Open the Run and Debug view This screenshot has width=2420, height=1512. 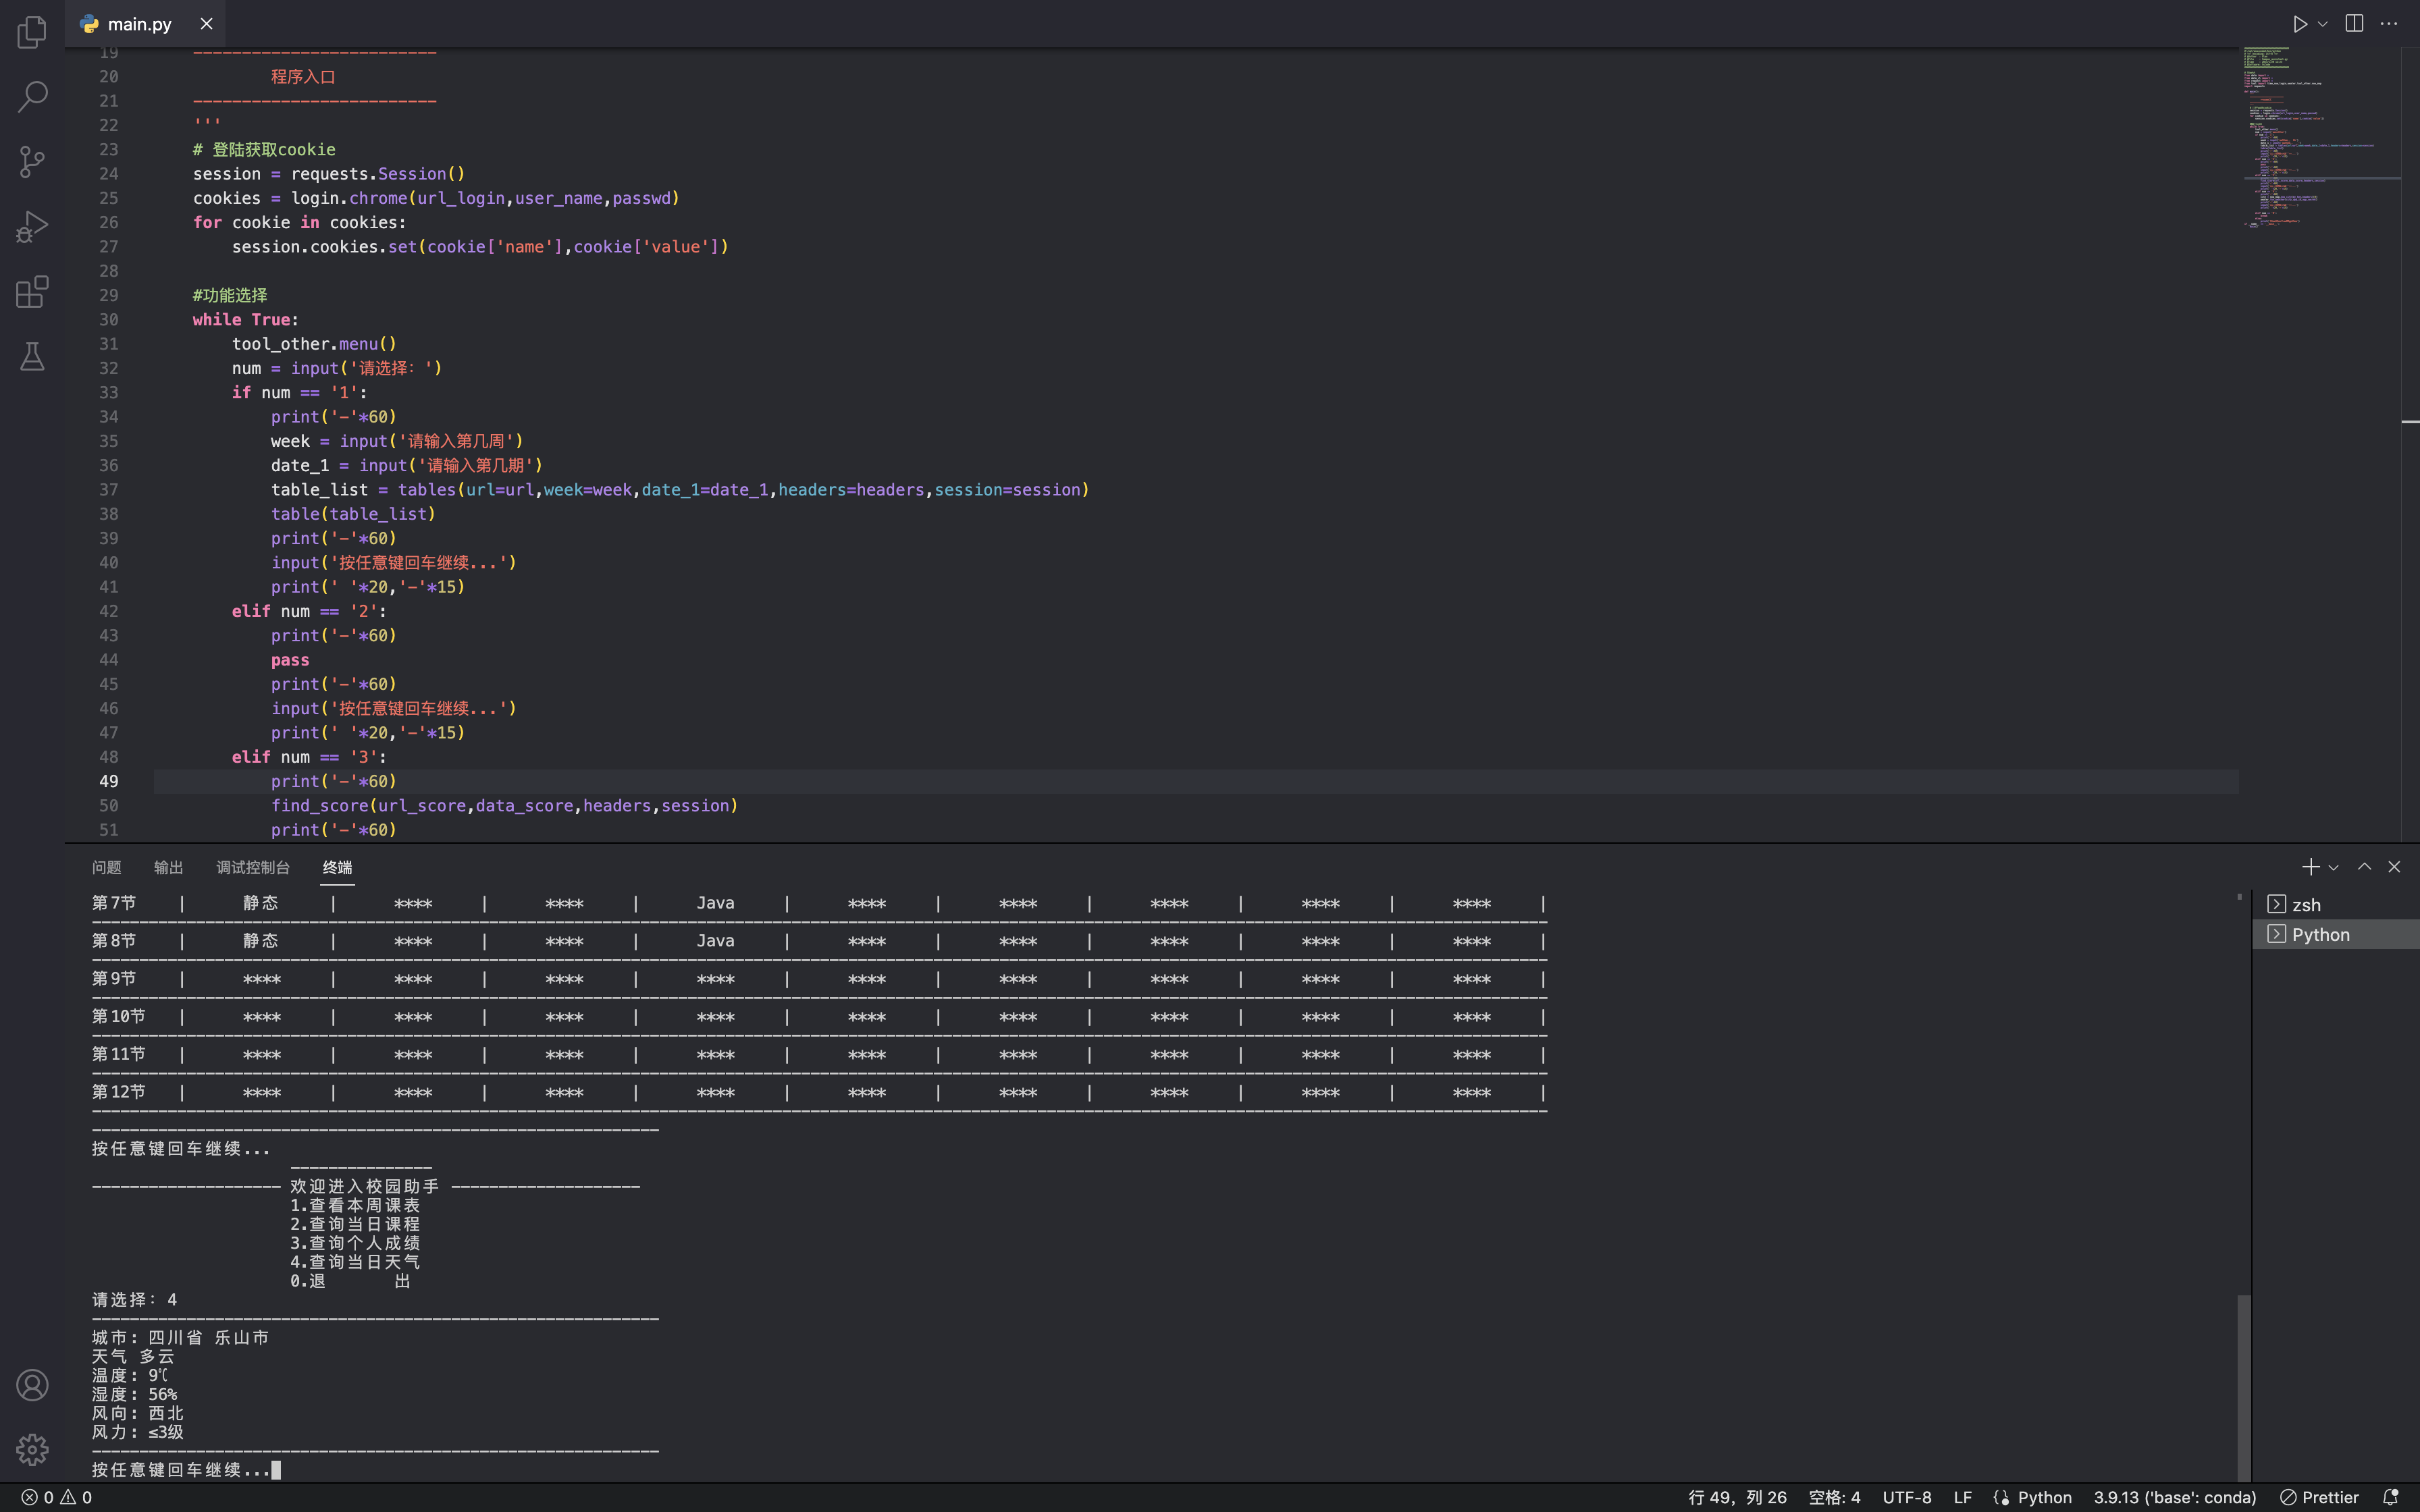pos(32,227)
